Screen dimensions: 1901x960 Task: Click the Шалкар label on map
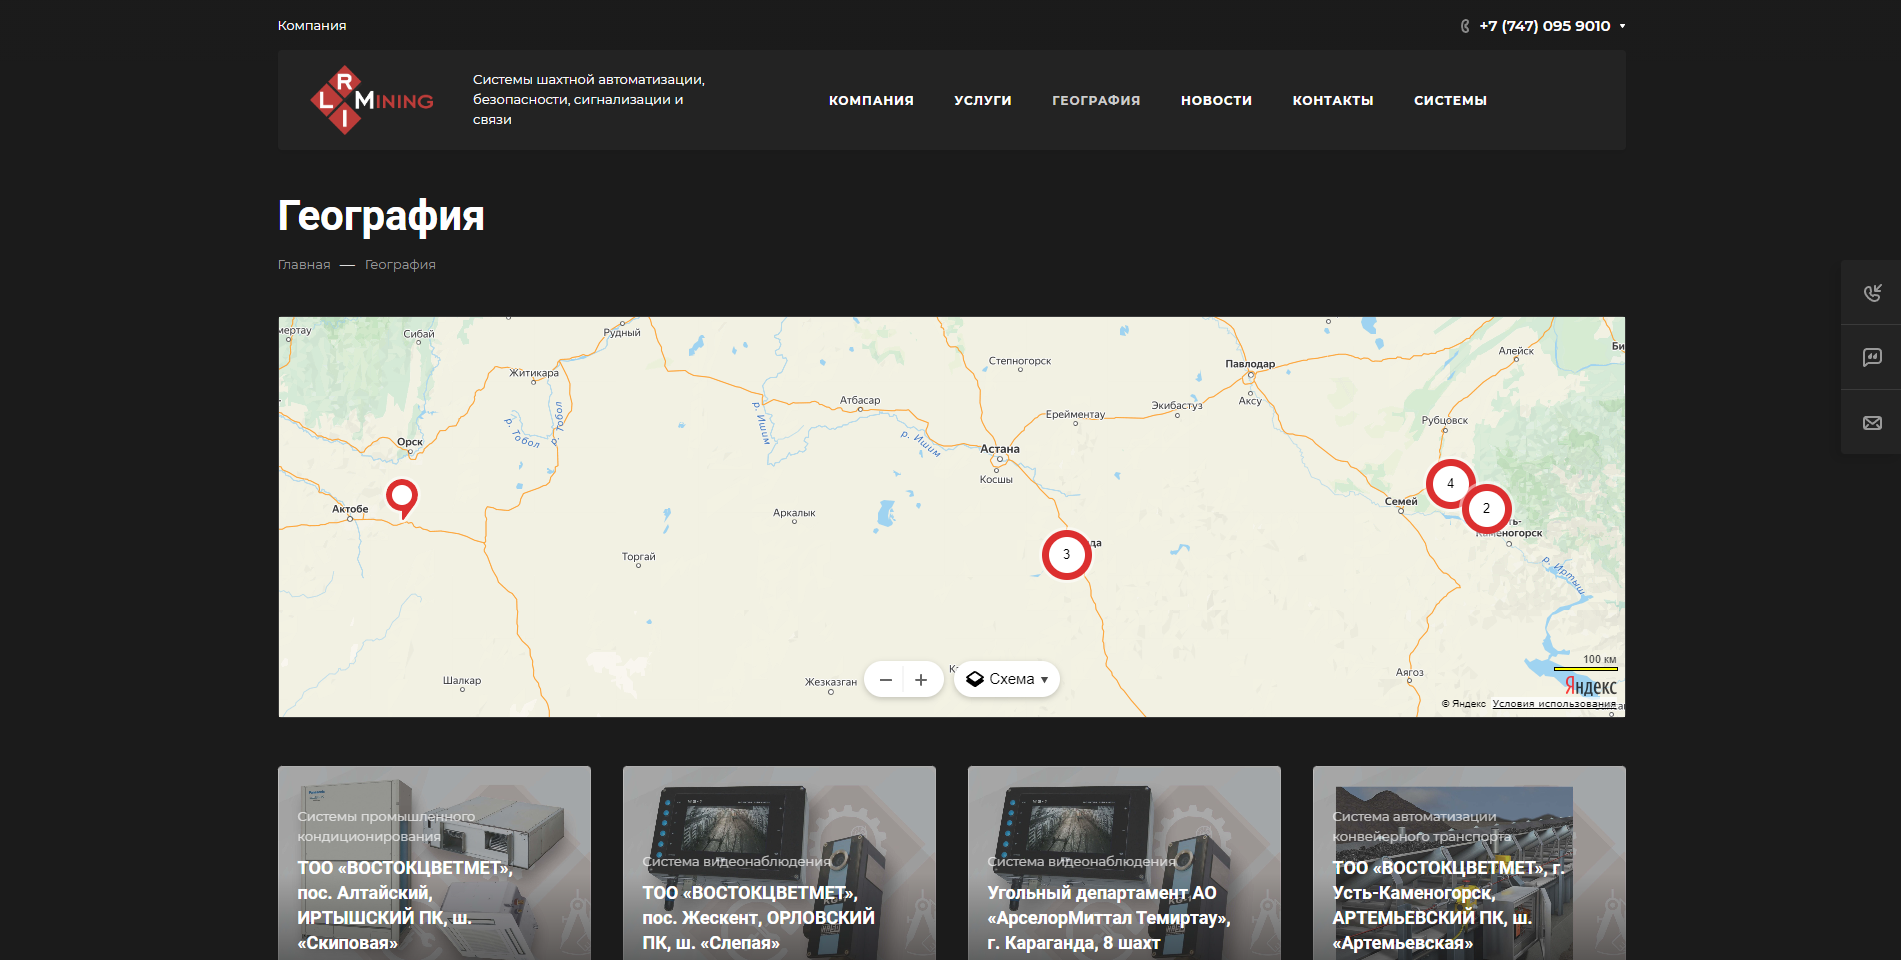click(x=462, y=681)
